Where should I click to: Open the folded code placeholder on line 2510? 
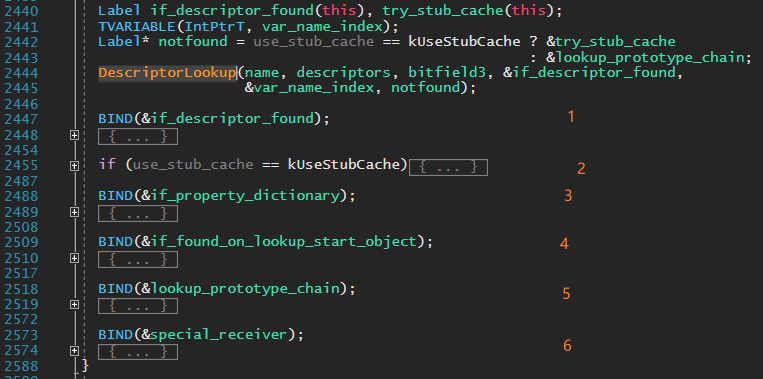pyautogui.click(x=138, y=260)
